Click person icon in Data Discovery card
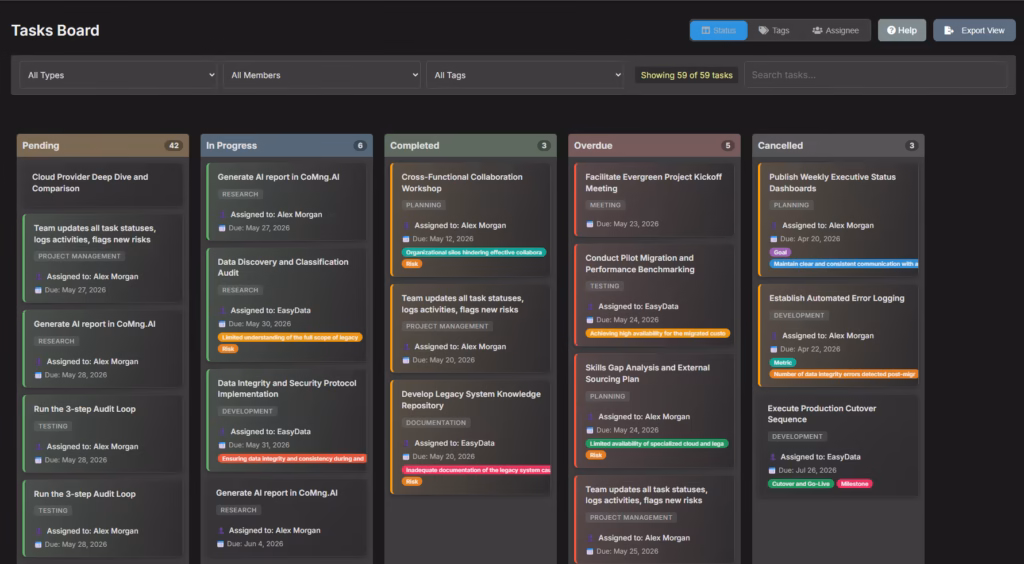 click(x=222, y=311)
